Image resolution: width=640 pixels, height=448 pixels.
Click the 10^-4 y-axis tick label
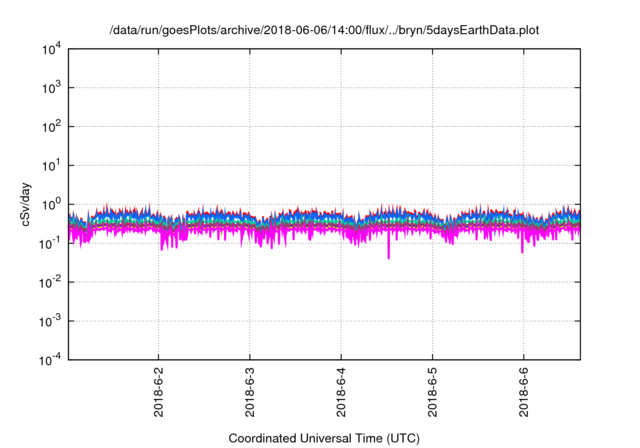51,360
